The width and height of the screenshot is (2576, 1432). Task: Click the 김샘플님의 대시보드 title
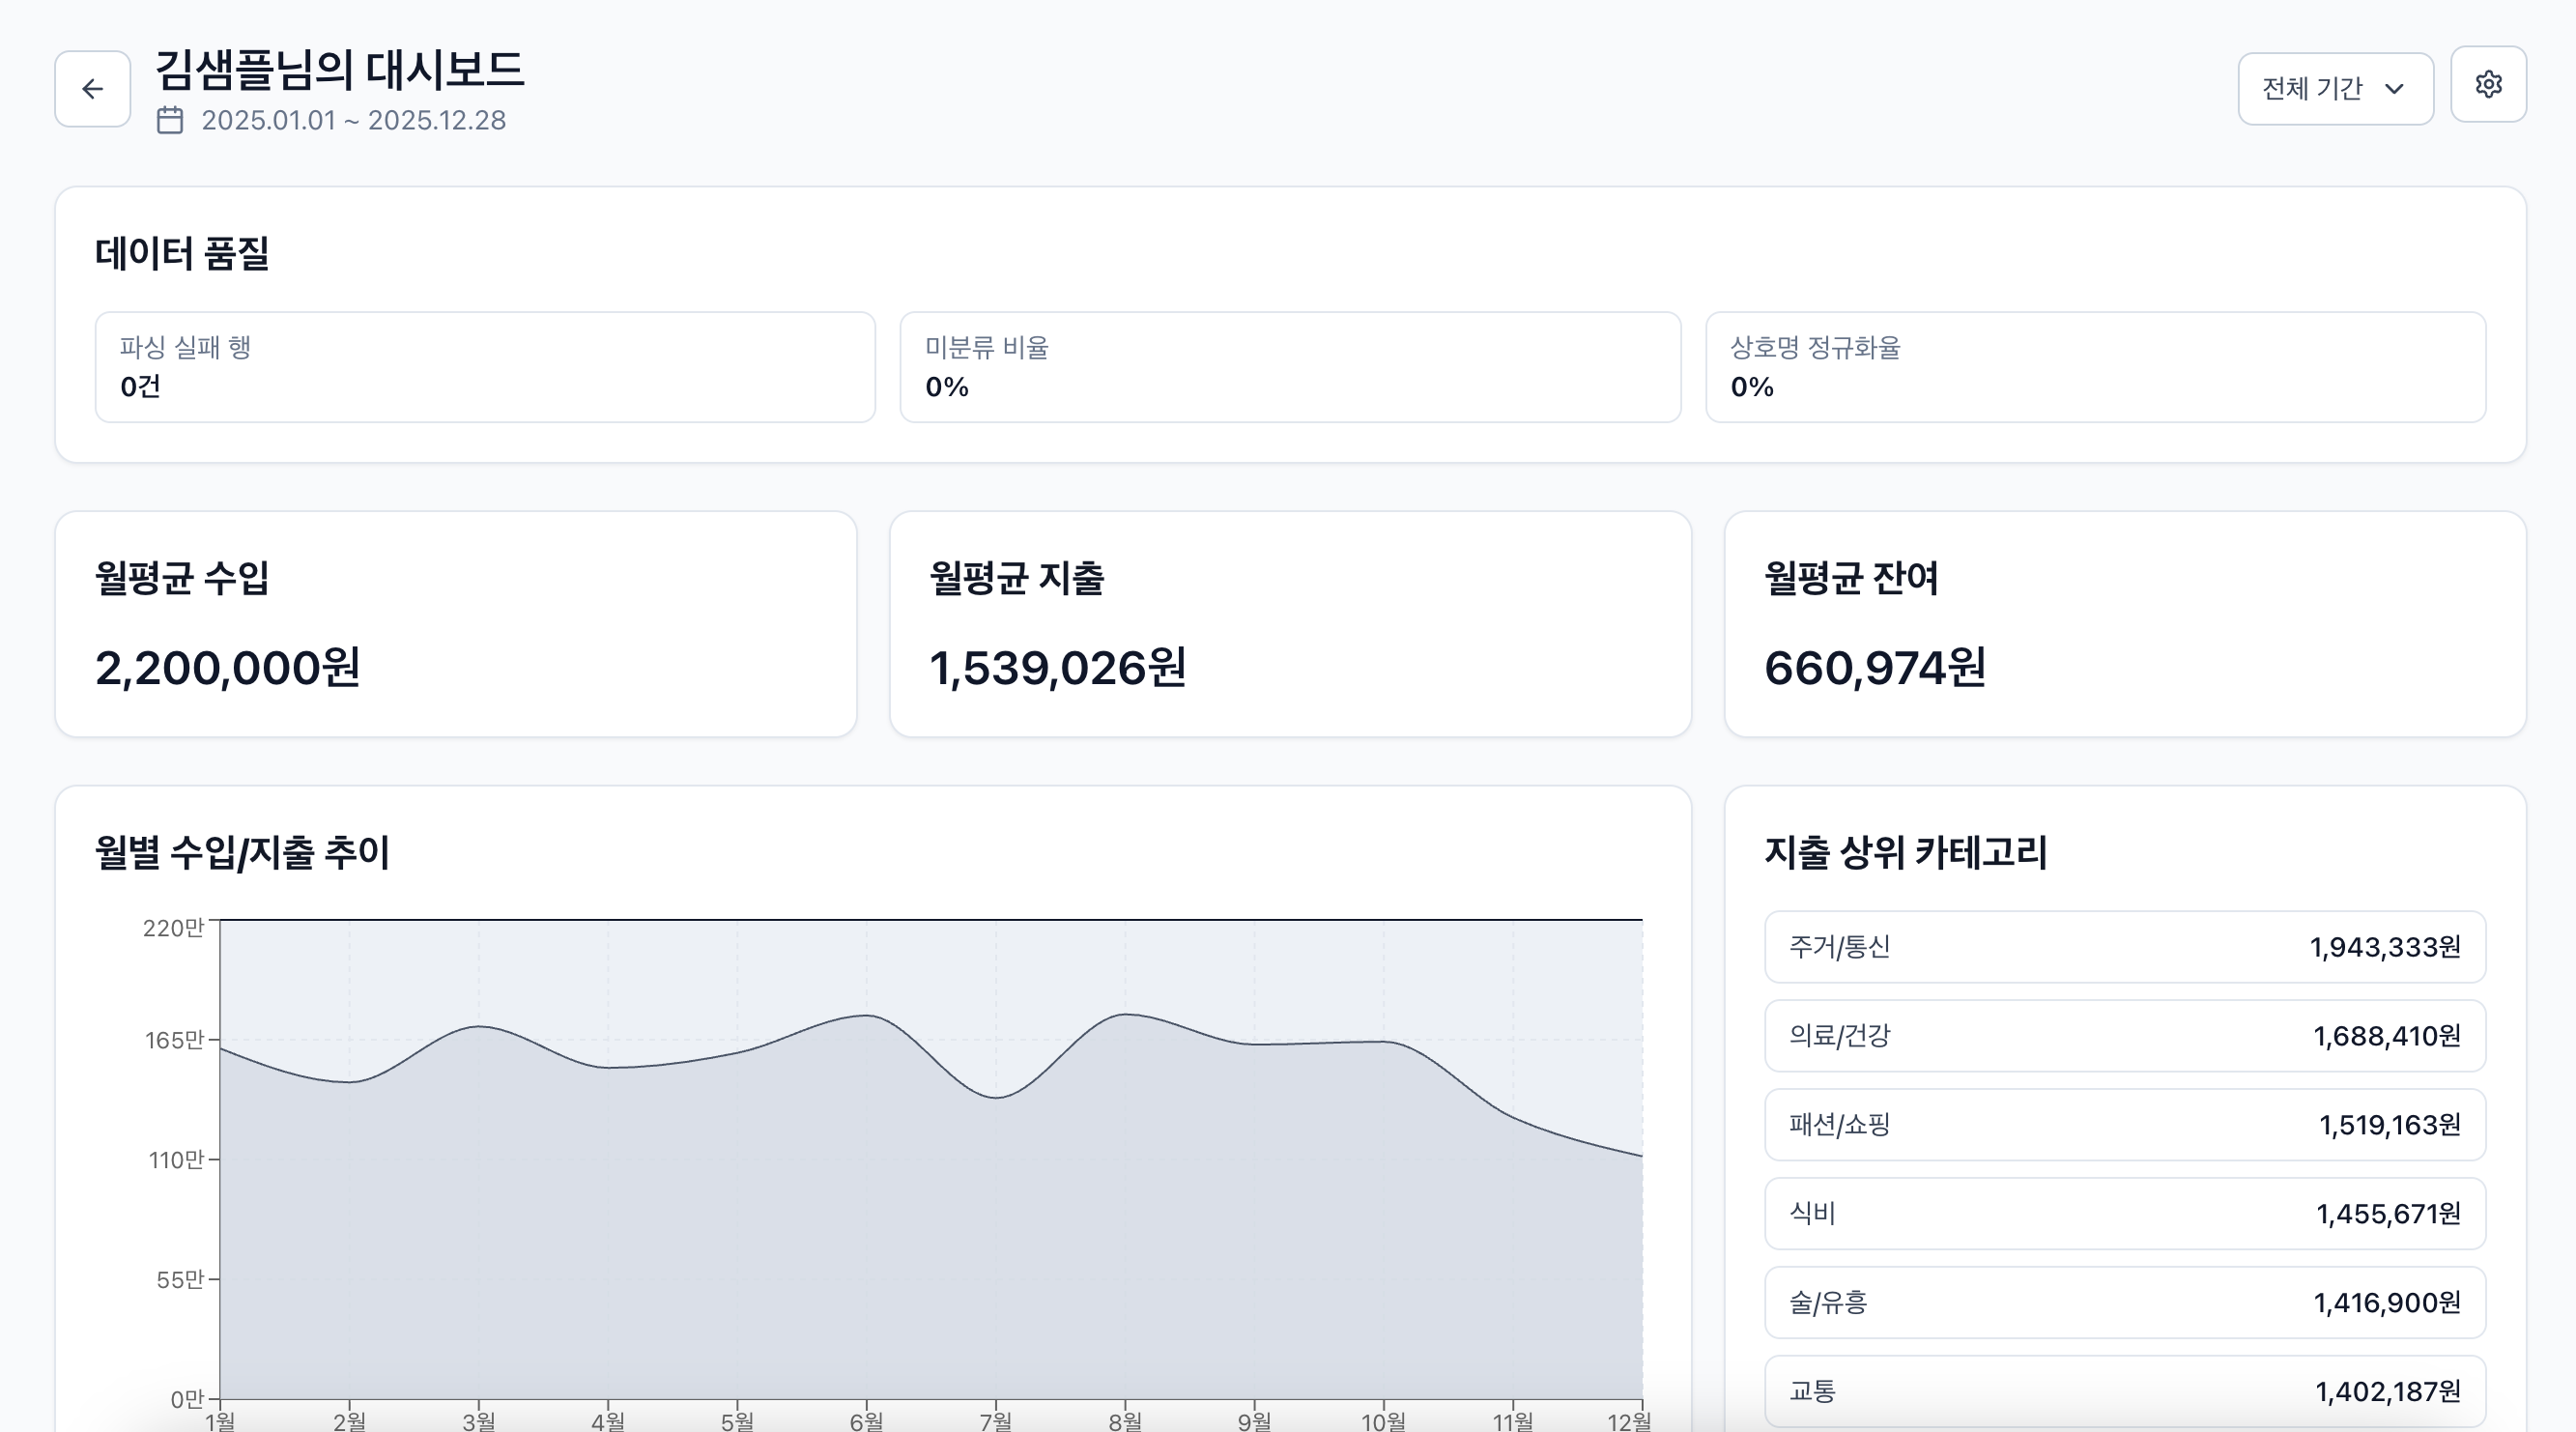tap(339, 70)
